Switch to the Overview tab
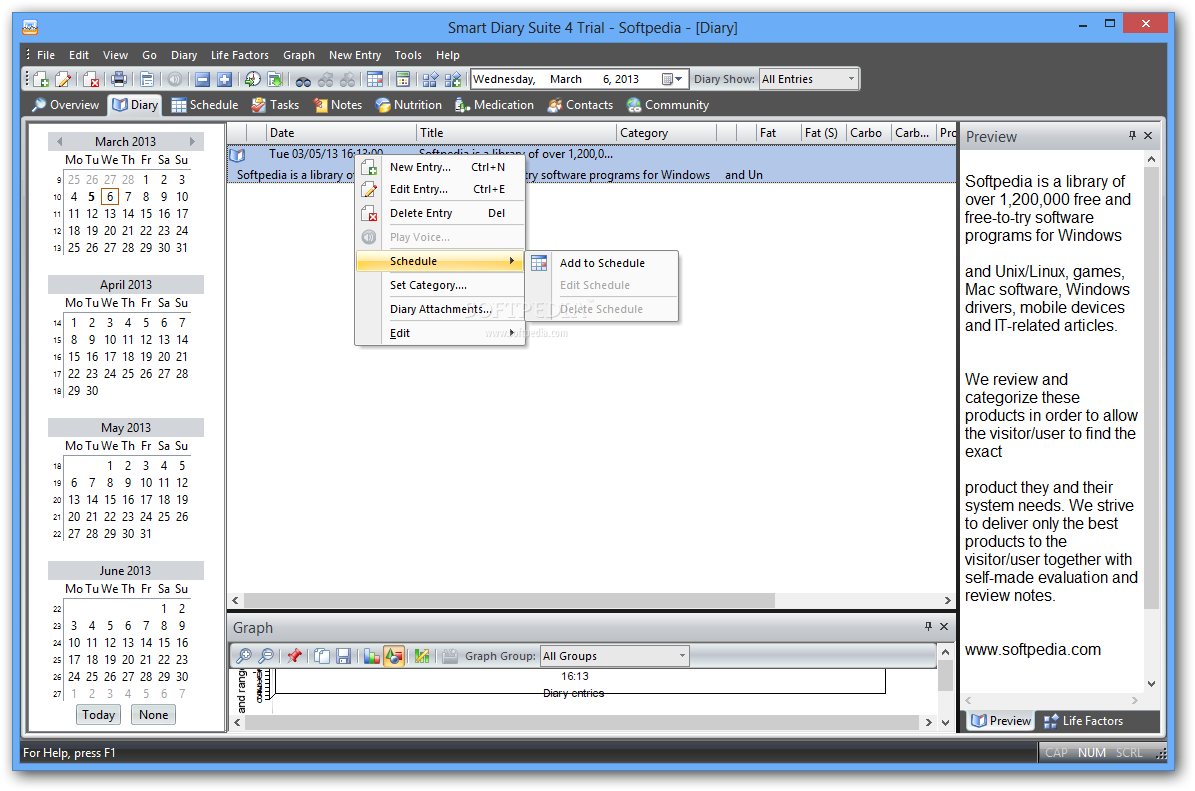Screen dimensions: 1195x791 [66, 105]
